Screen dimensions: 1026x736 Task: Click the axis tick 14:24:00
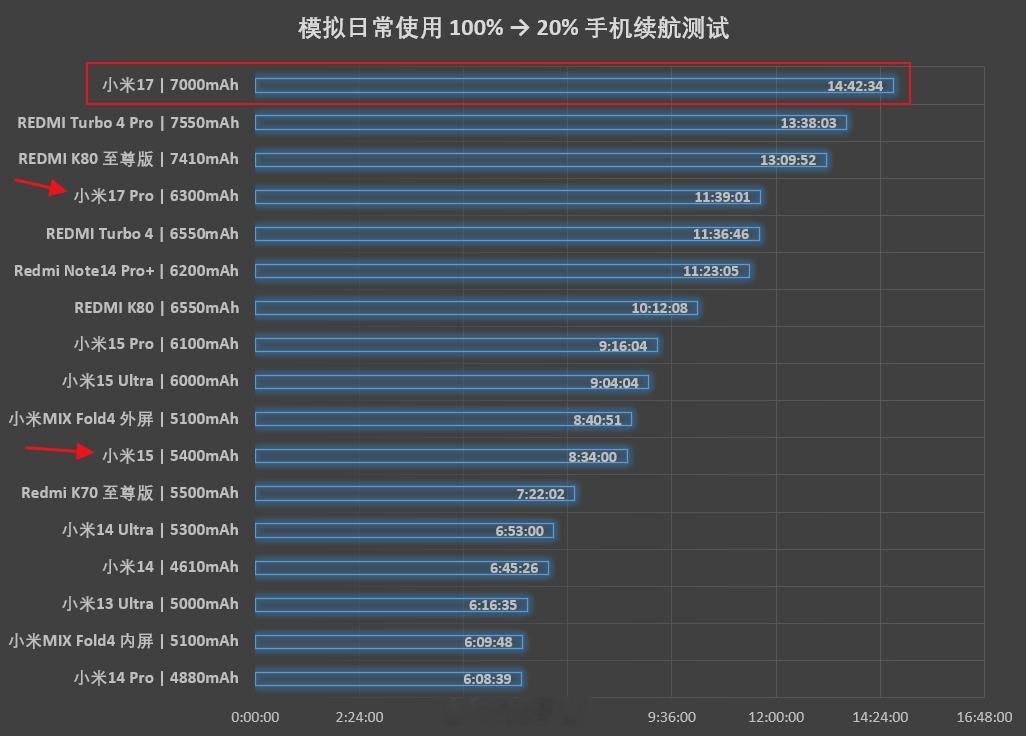coord(880,717)
